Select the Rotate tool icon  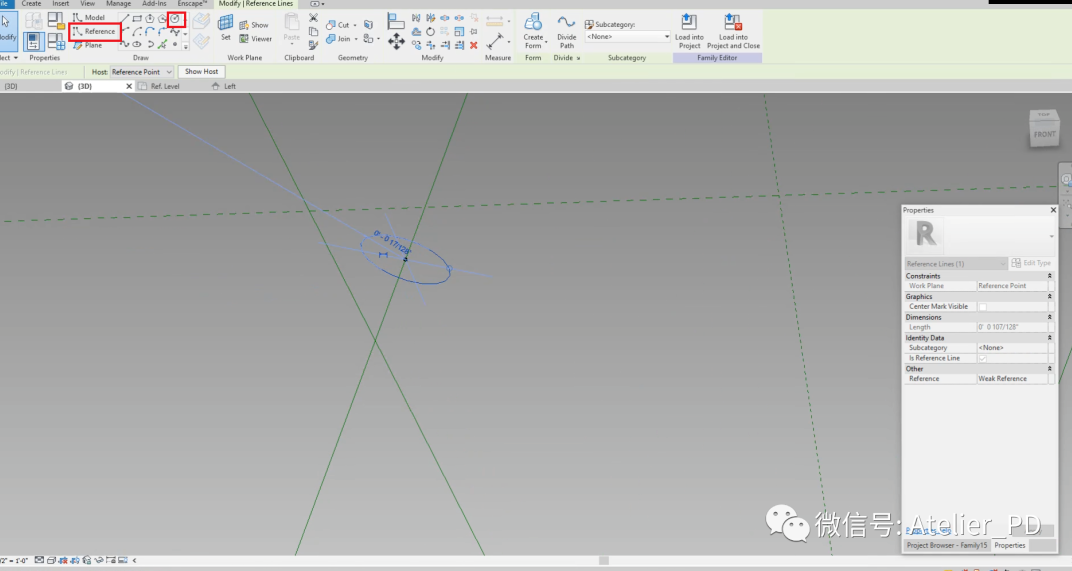tap(430, 31)
